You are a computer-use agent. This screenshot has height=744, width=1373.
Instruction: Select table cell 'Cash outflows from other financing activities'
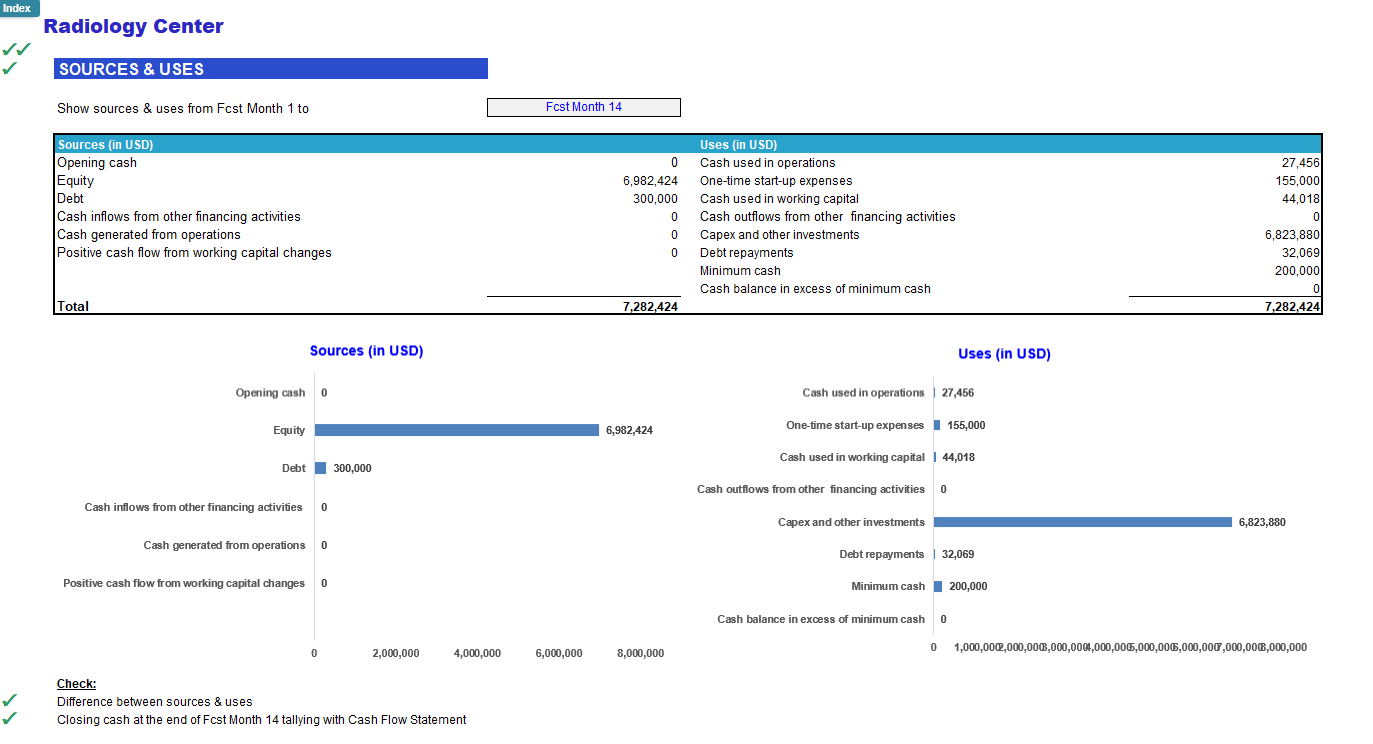click(828, 217)
